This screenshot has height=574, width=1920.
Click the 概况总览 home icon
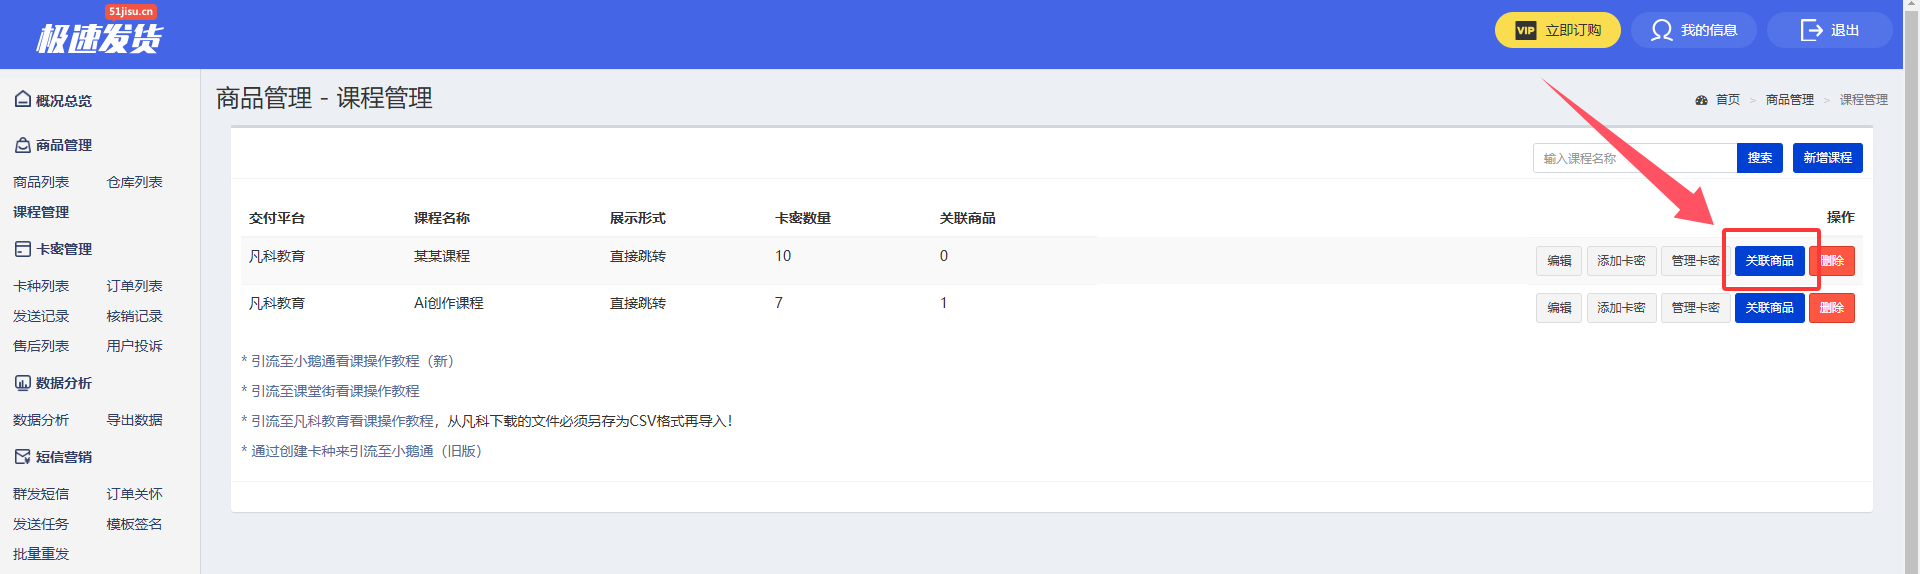22,99
